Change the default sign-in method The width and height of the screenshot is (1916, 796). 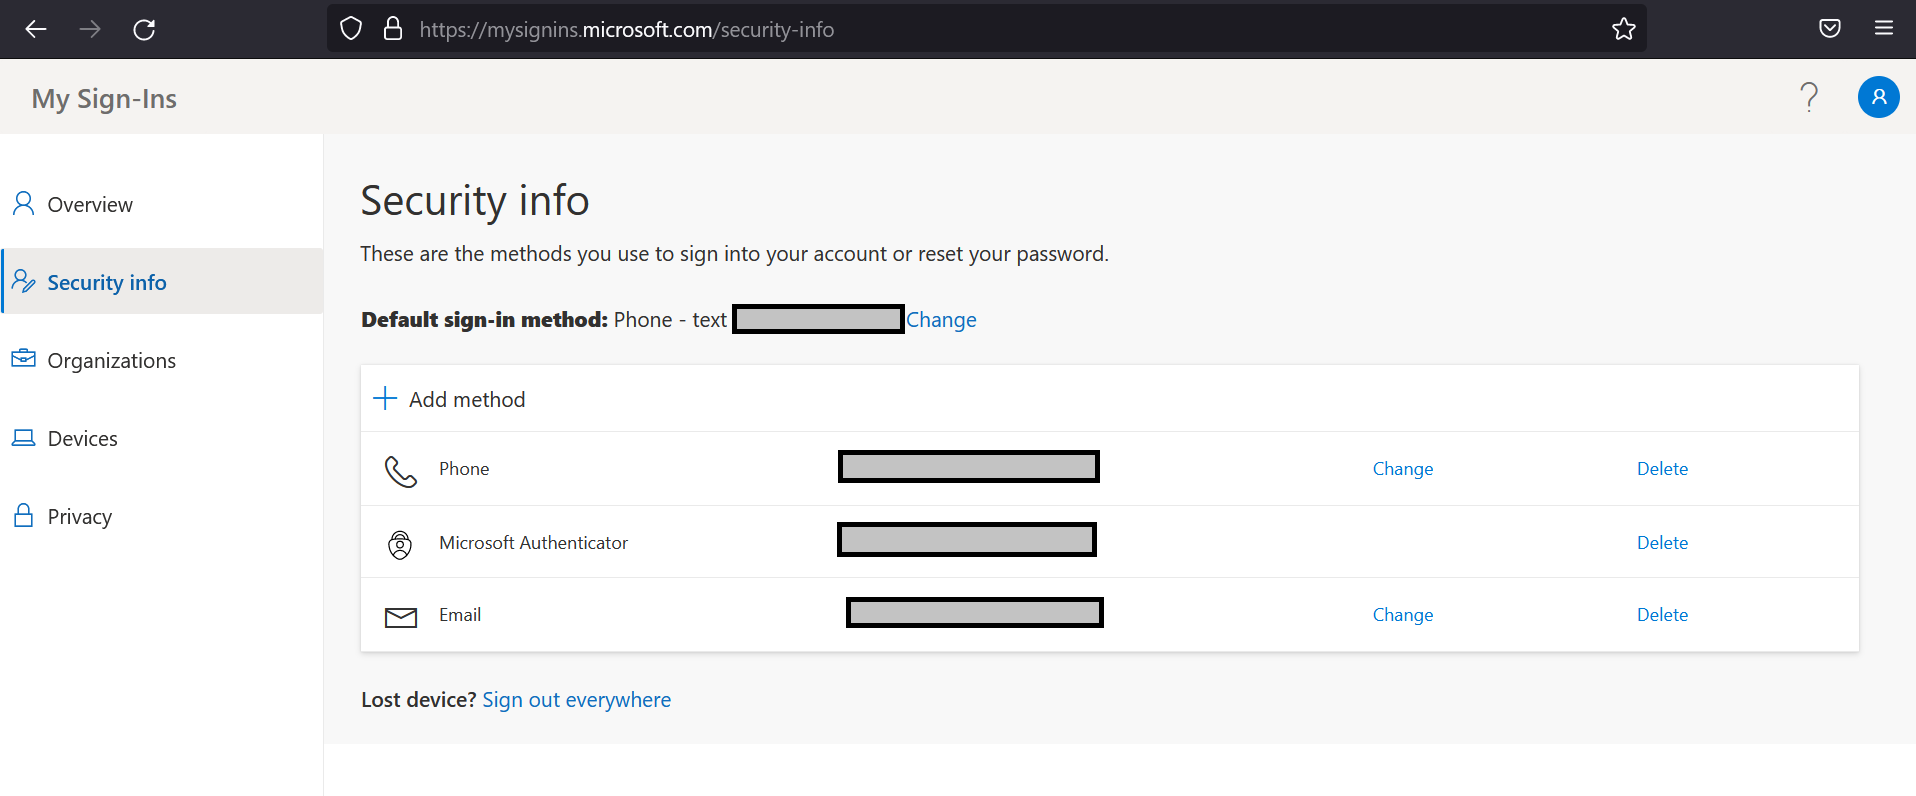click(x=941, y=320)
